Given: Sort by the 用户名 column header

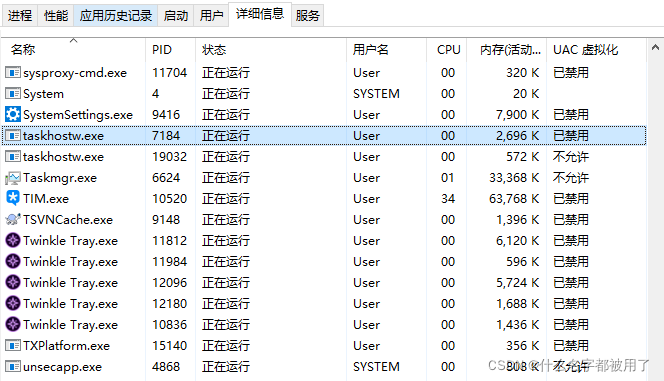Looking at the screenshot, I should tap(386, 50).
